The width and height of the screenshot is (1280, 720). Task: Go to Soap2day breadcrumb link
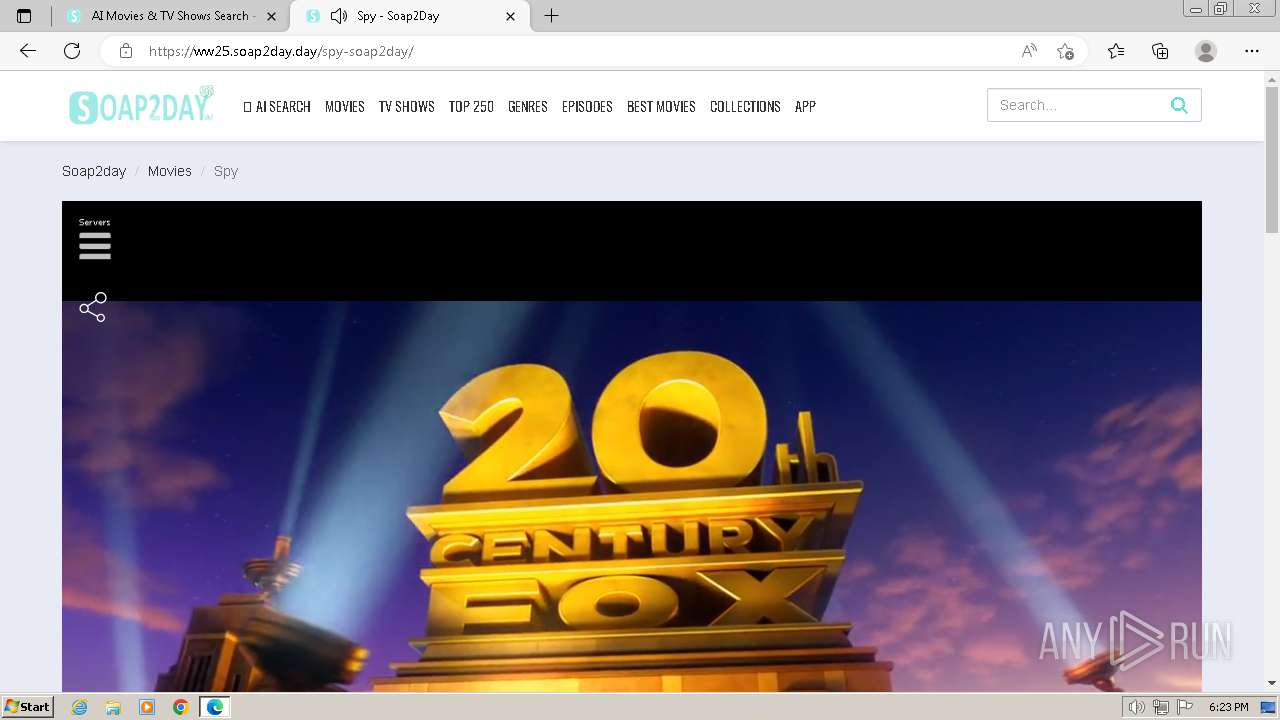click(94, 171)
